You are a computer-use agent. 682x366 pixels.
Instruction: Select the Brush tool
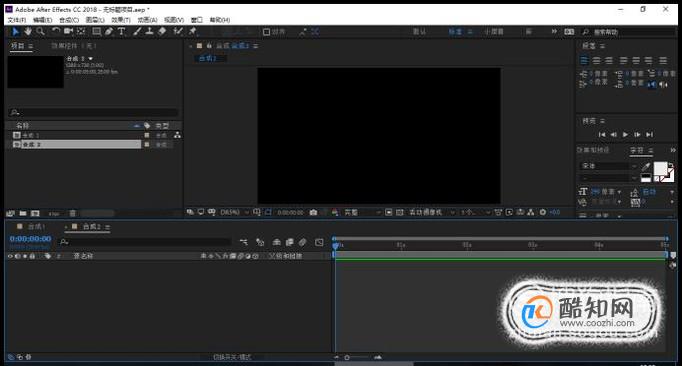pyautogui.click(x=137, y=31)
